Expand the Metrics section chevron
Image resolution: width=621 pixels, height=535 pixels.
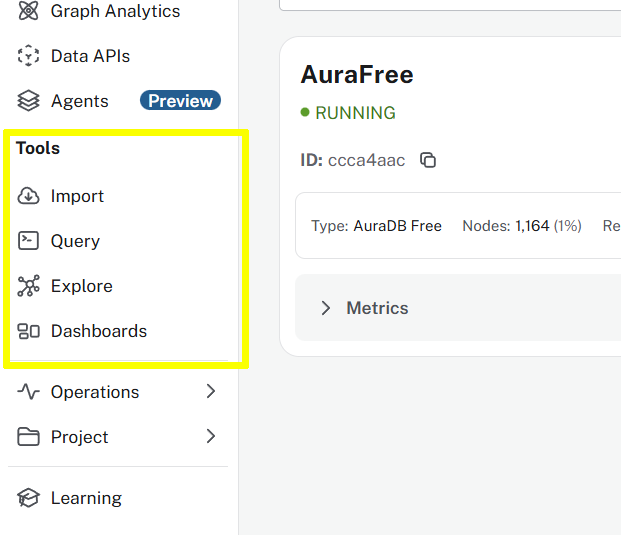click(x=325, y=308)
